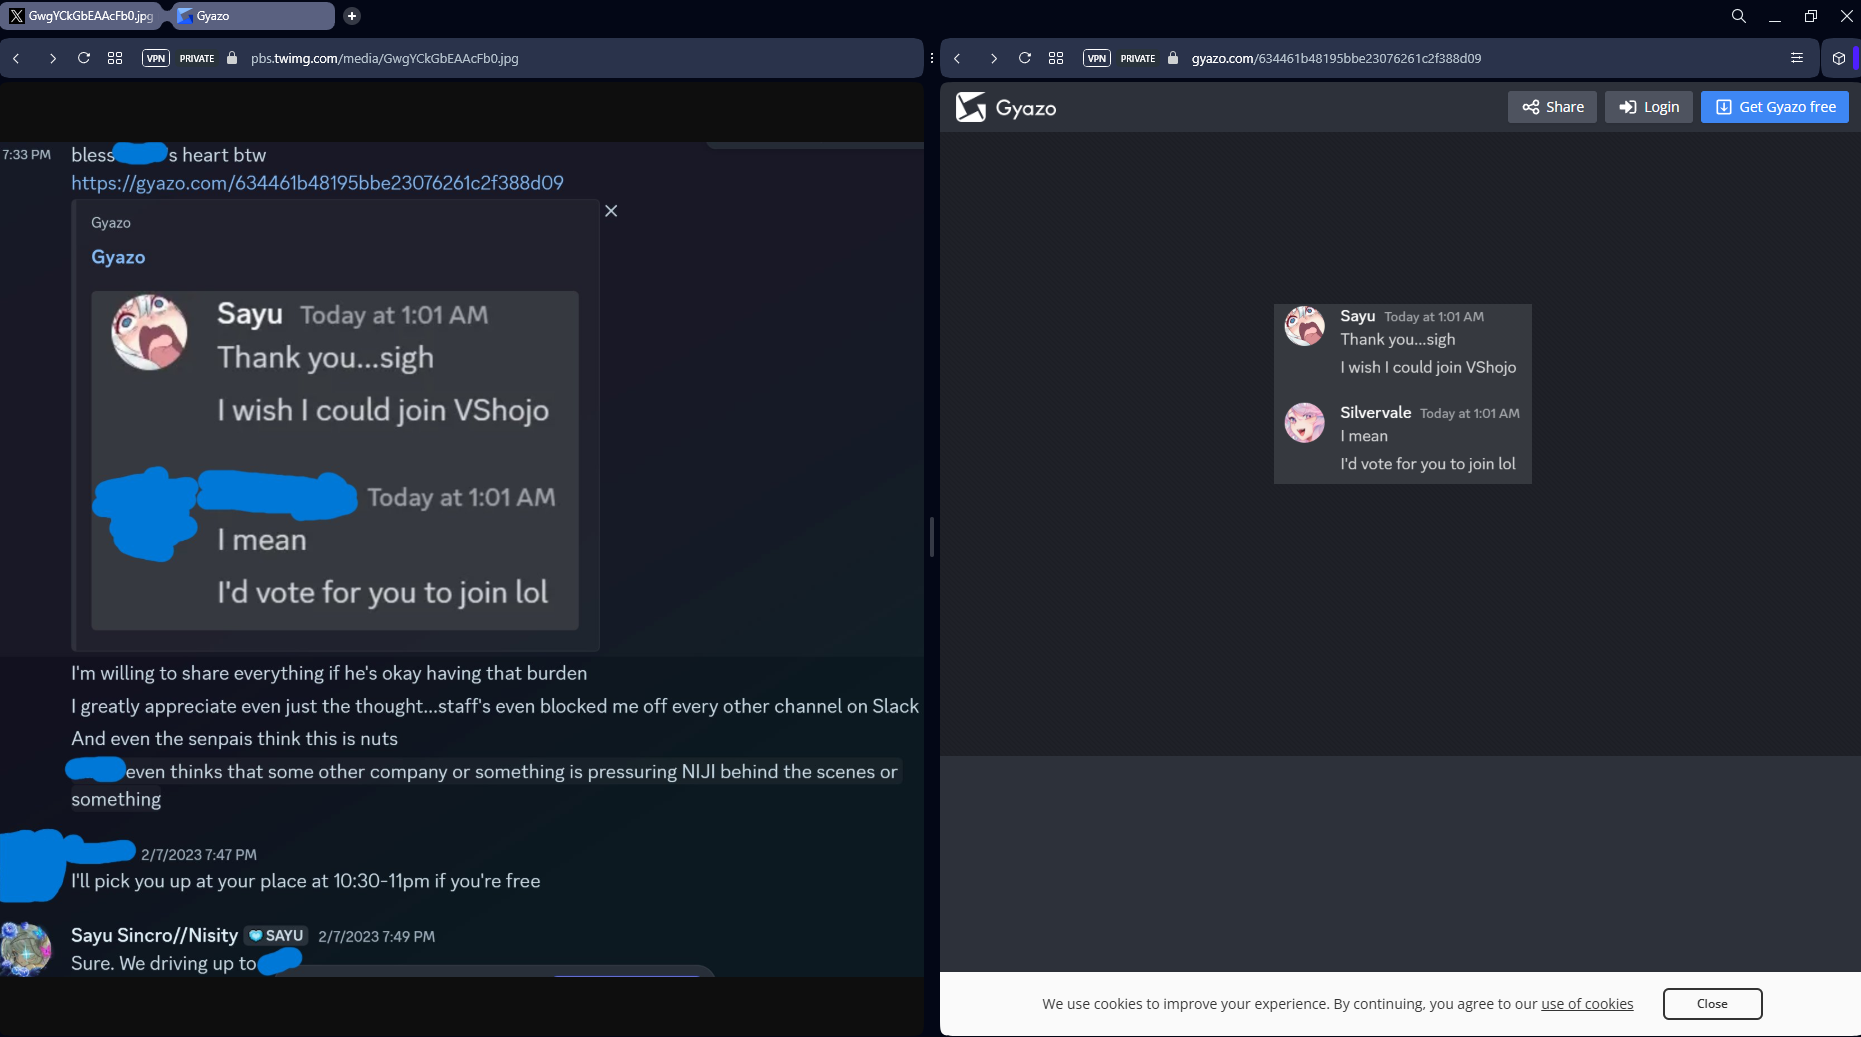1861x1037 pixels.
Task: Open the split-screen divider options menu
Action: 932,58
